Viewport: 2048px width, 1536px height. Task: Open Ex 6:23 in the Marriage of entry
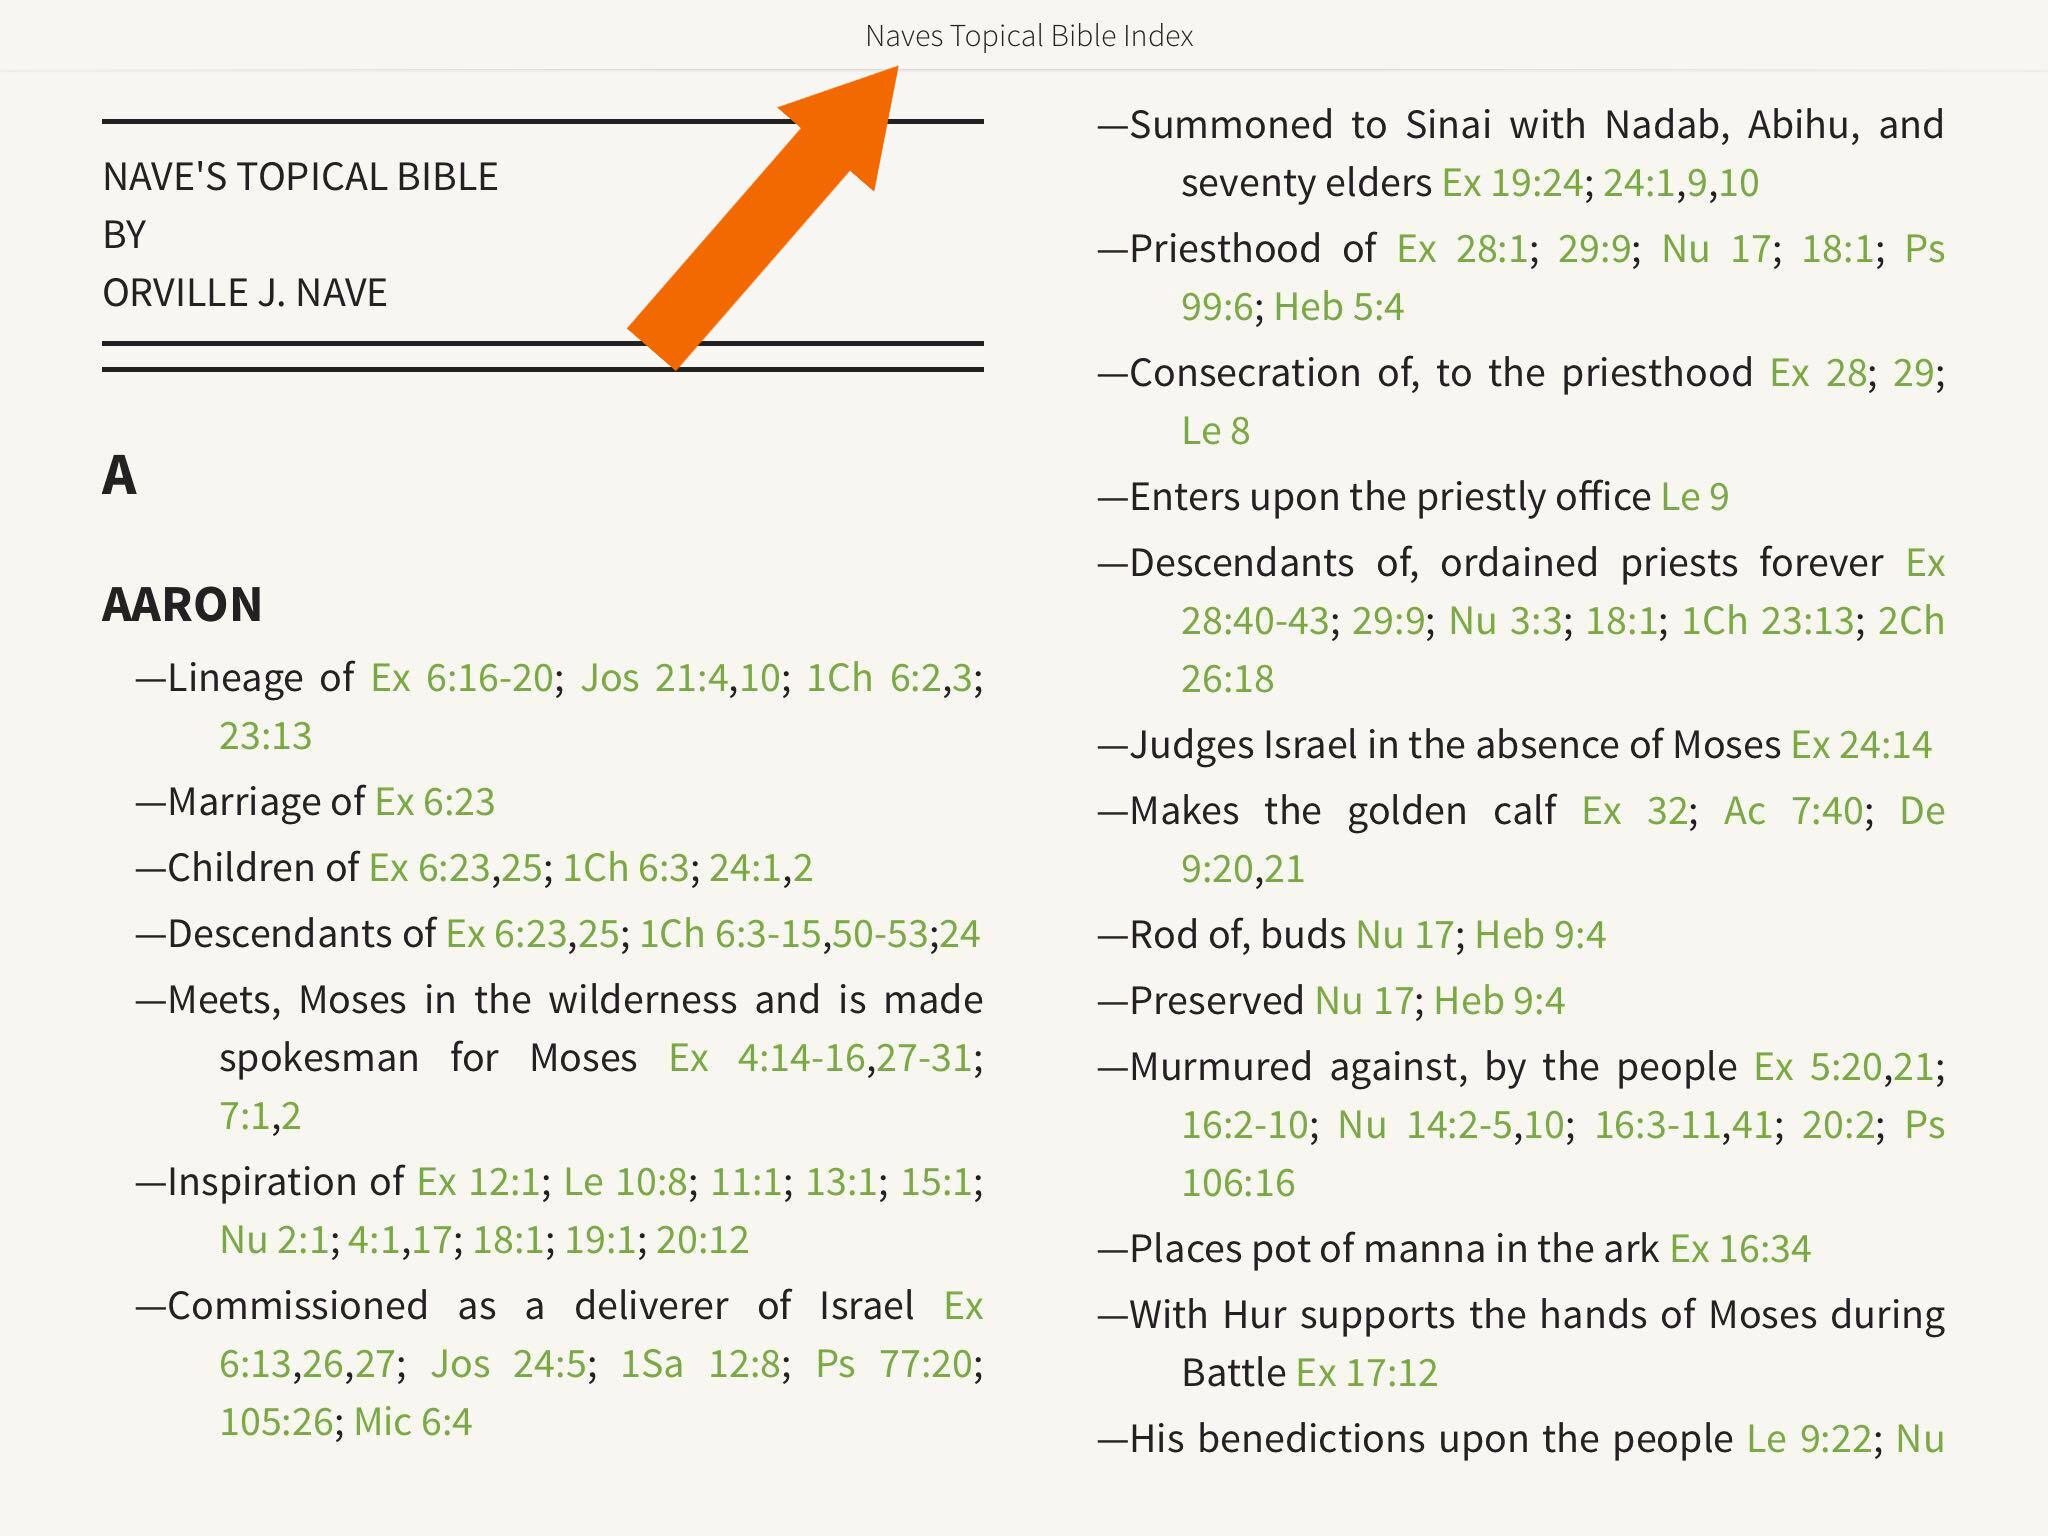coord(435,803)
